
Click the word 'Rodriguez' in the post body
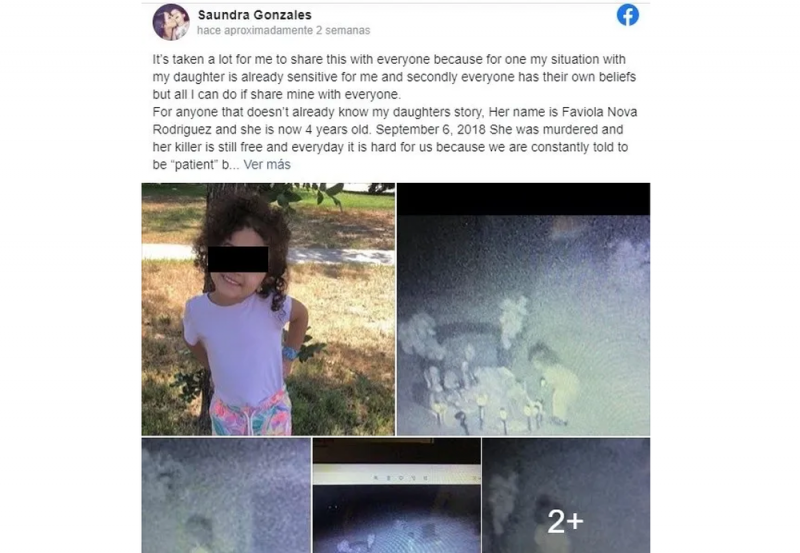coord(182,130)
